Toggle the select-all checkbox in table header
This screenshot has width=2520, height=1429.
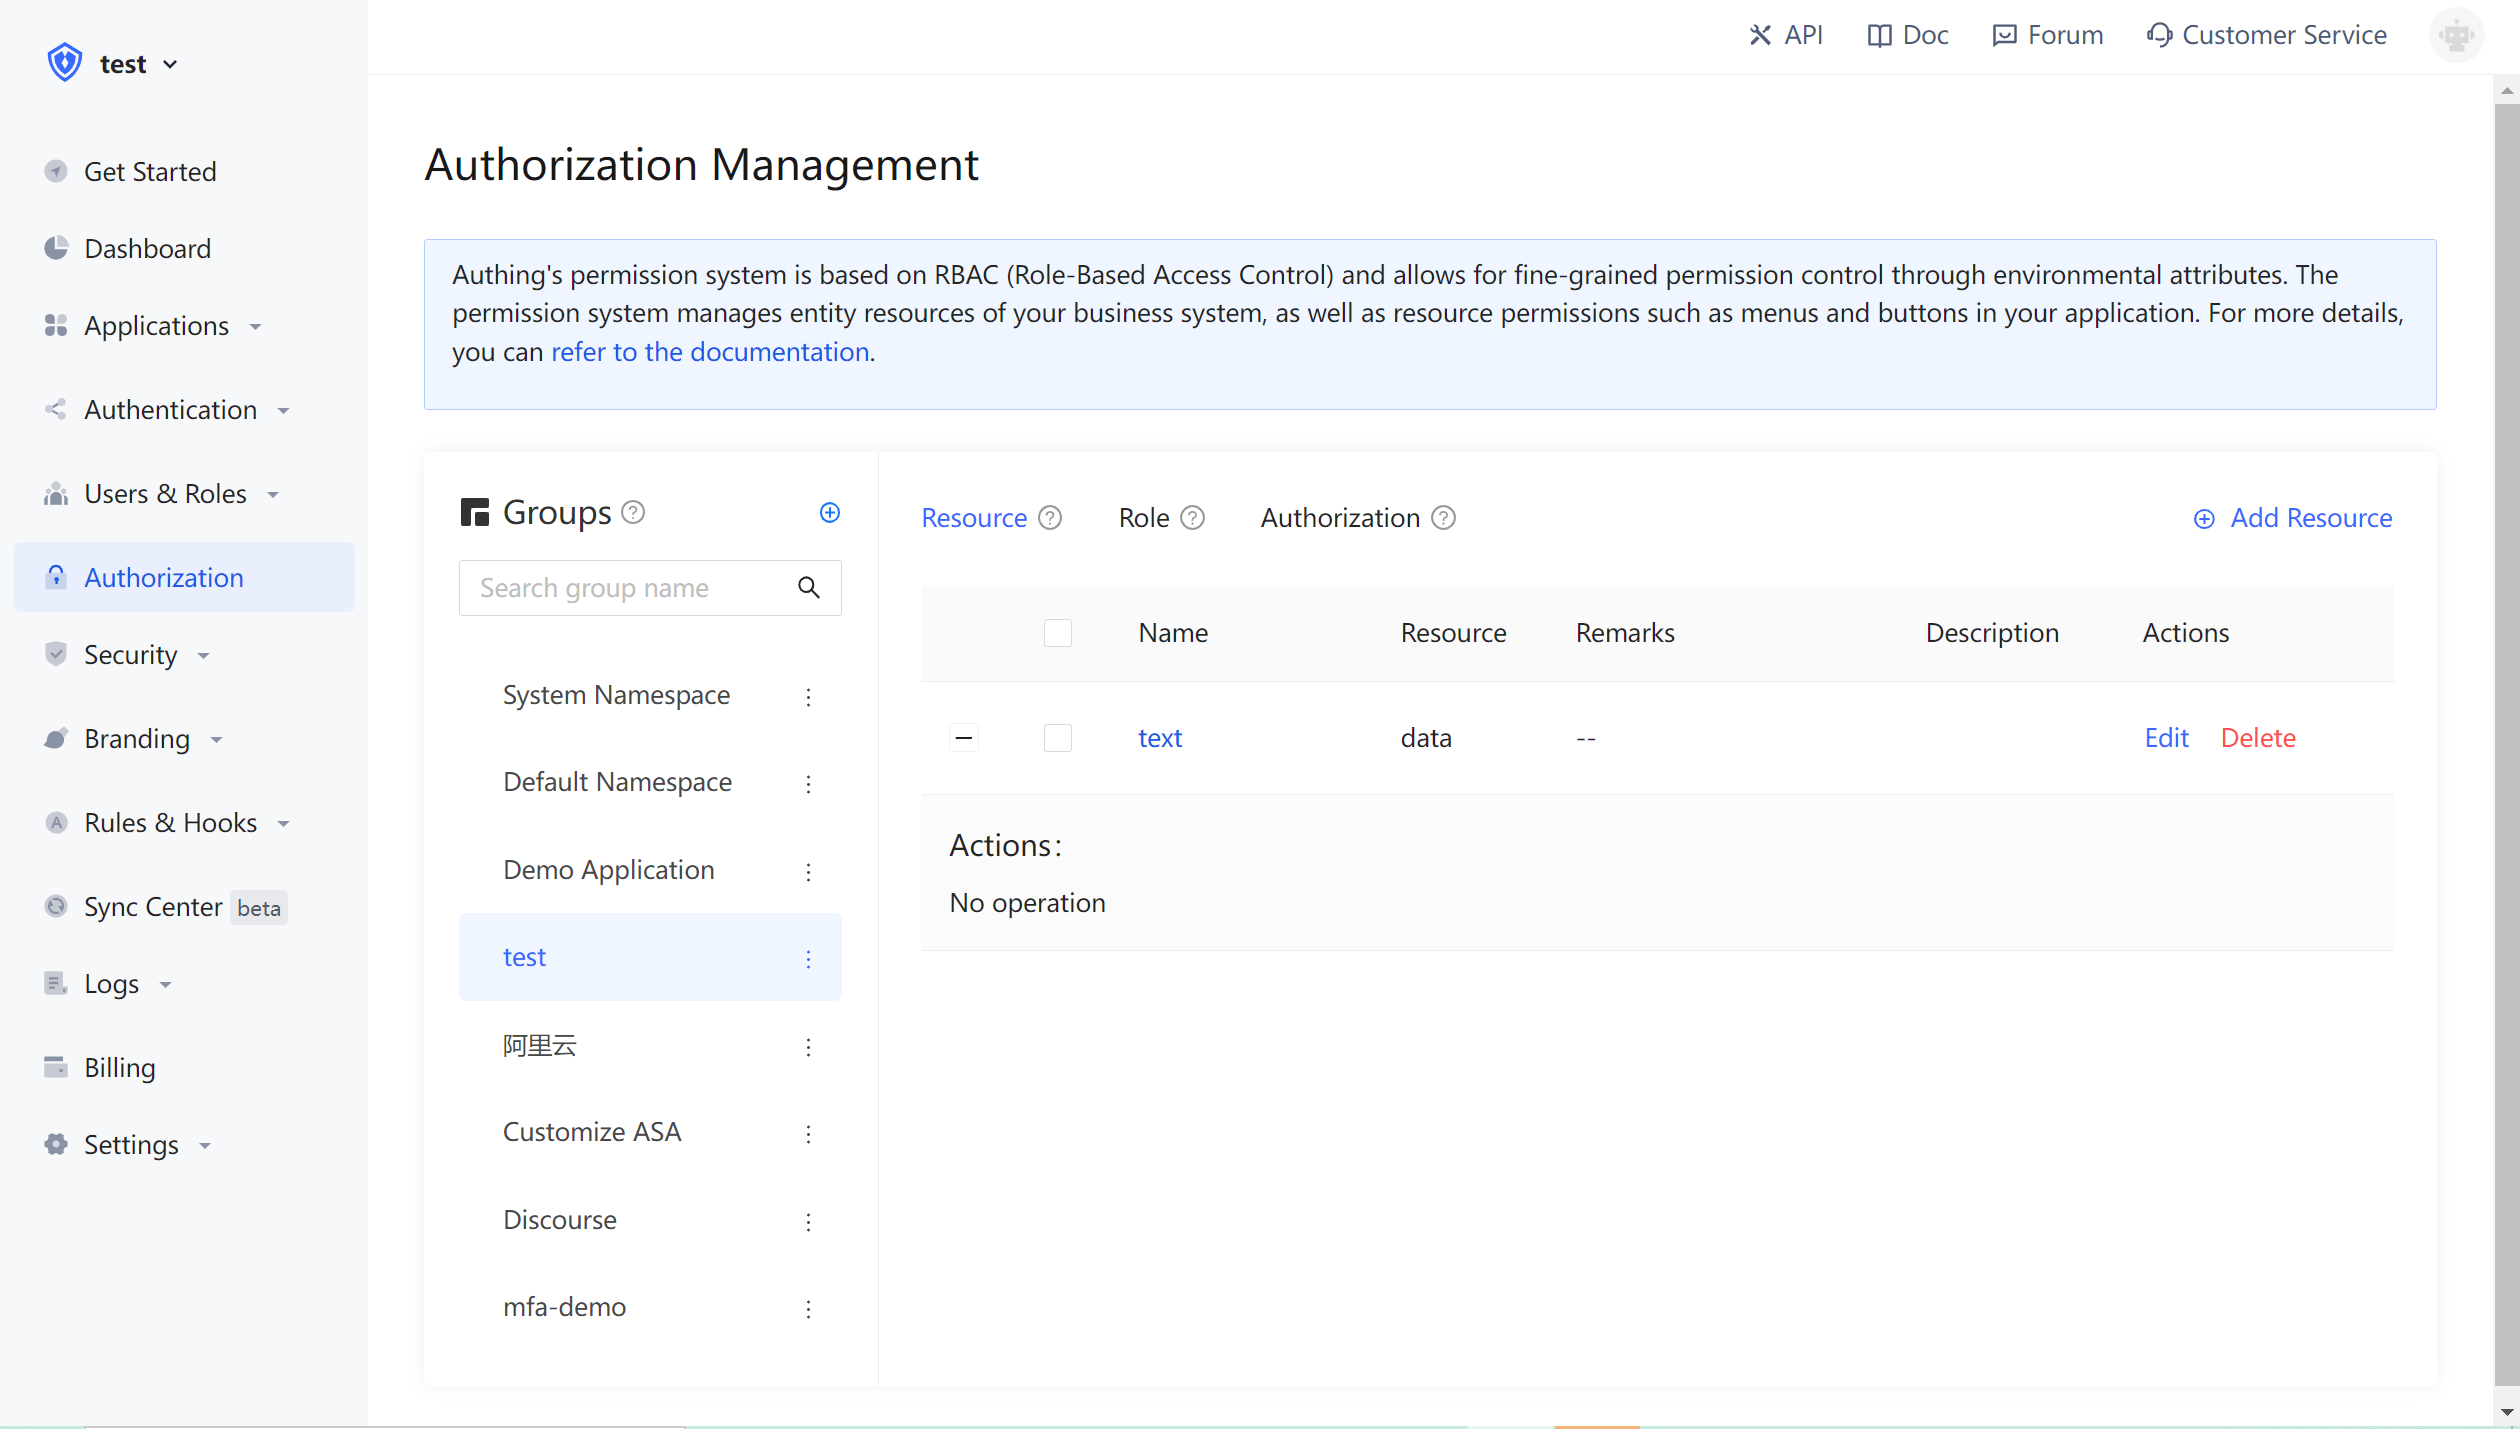click(1057, 633)
